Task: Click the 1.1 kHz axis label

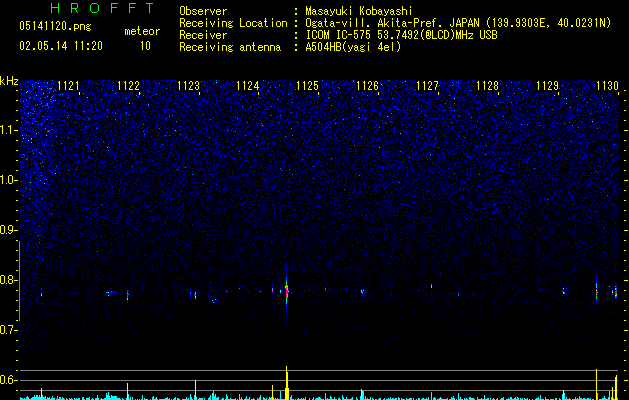Action: tap(9, 130)
